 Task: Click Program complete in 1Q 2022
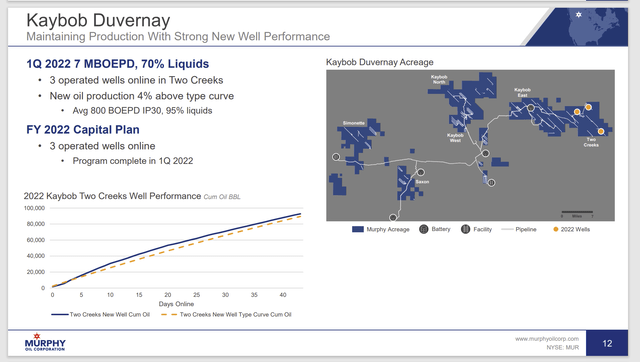(x=133, y=161)
